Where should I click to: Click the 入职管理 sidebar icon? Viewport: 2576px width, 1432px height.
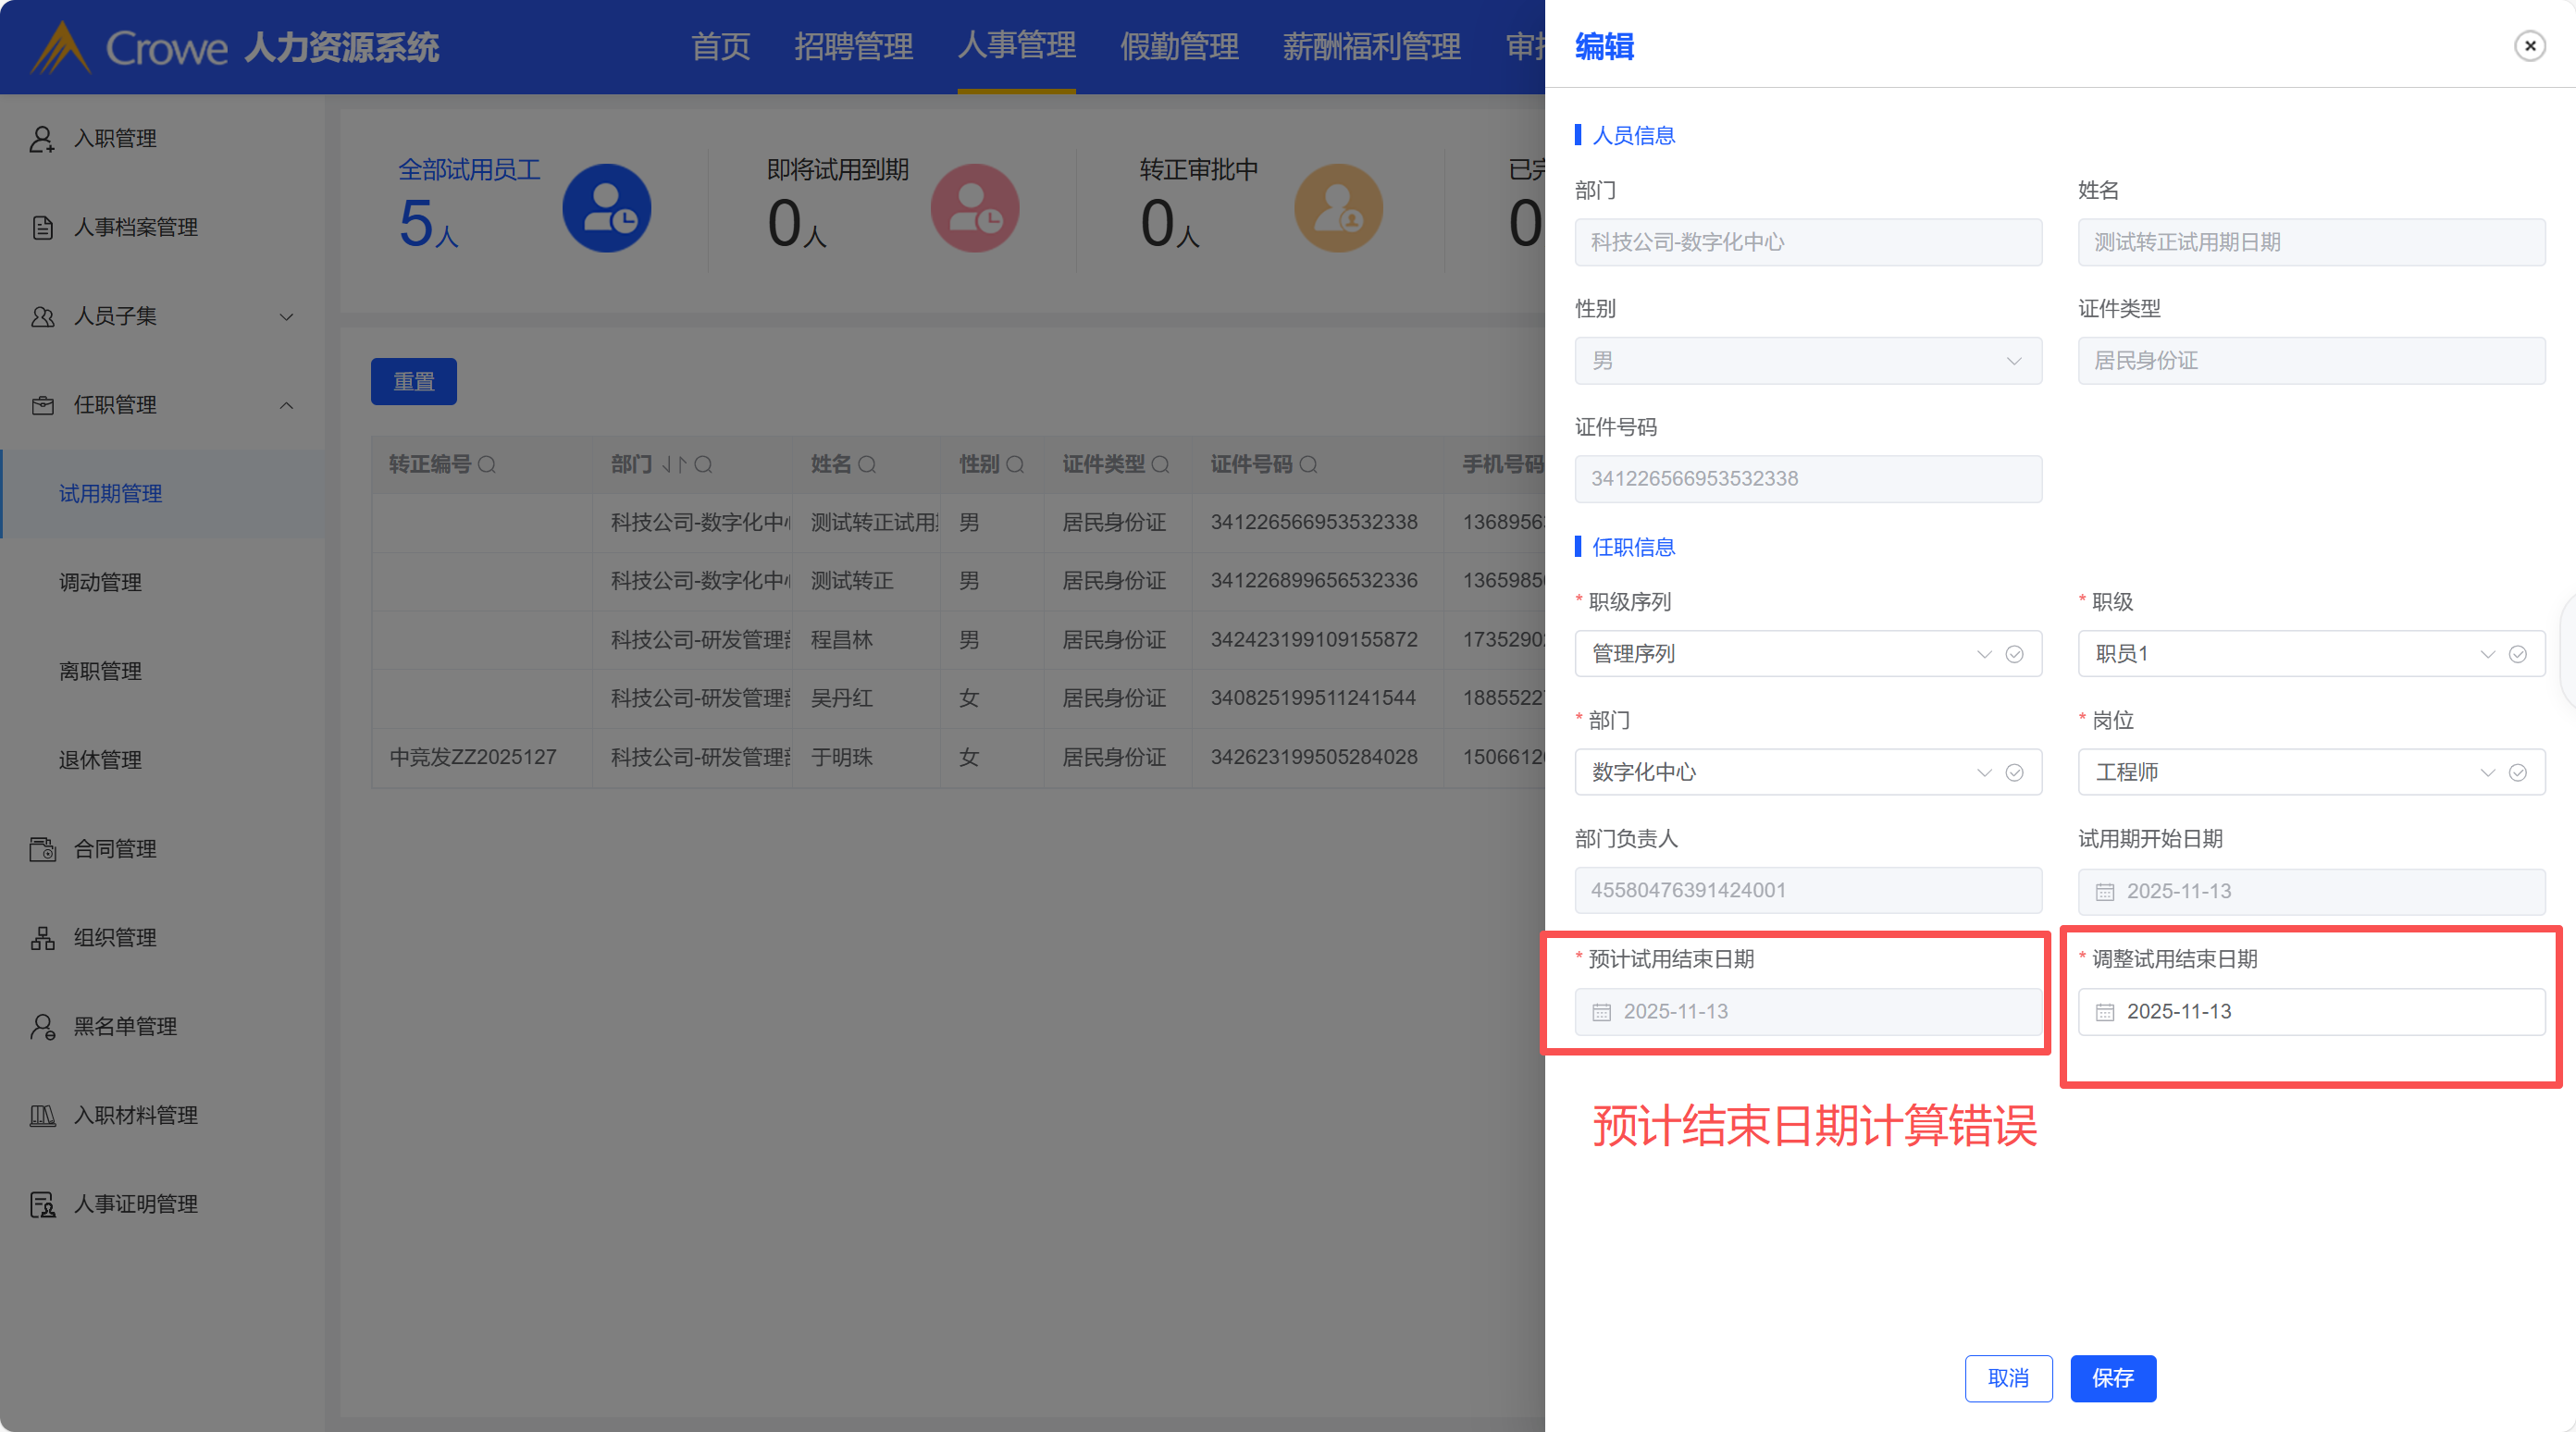[x=42, y=139]
